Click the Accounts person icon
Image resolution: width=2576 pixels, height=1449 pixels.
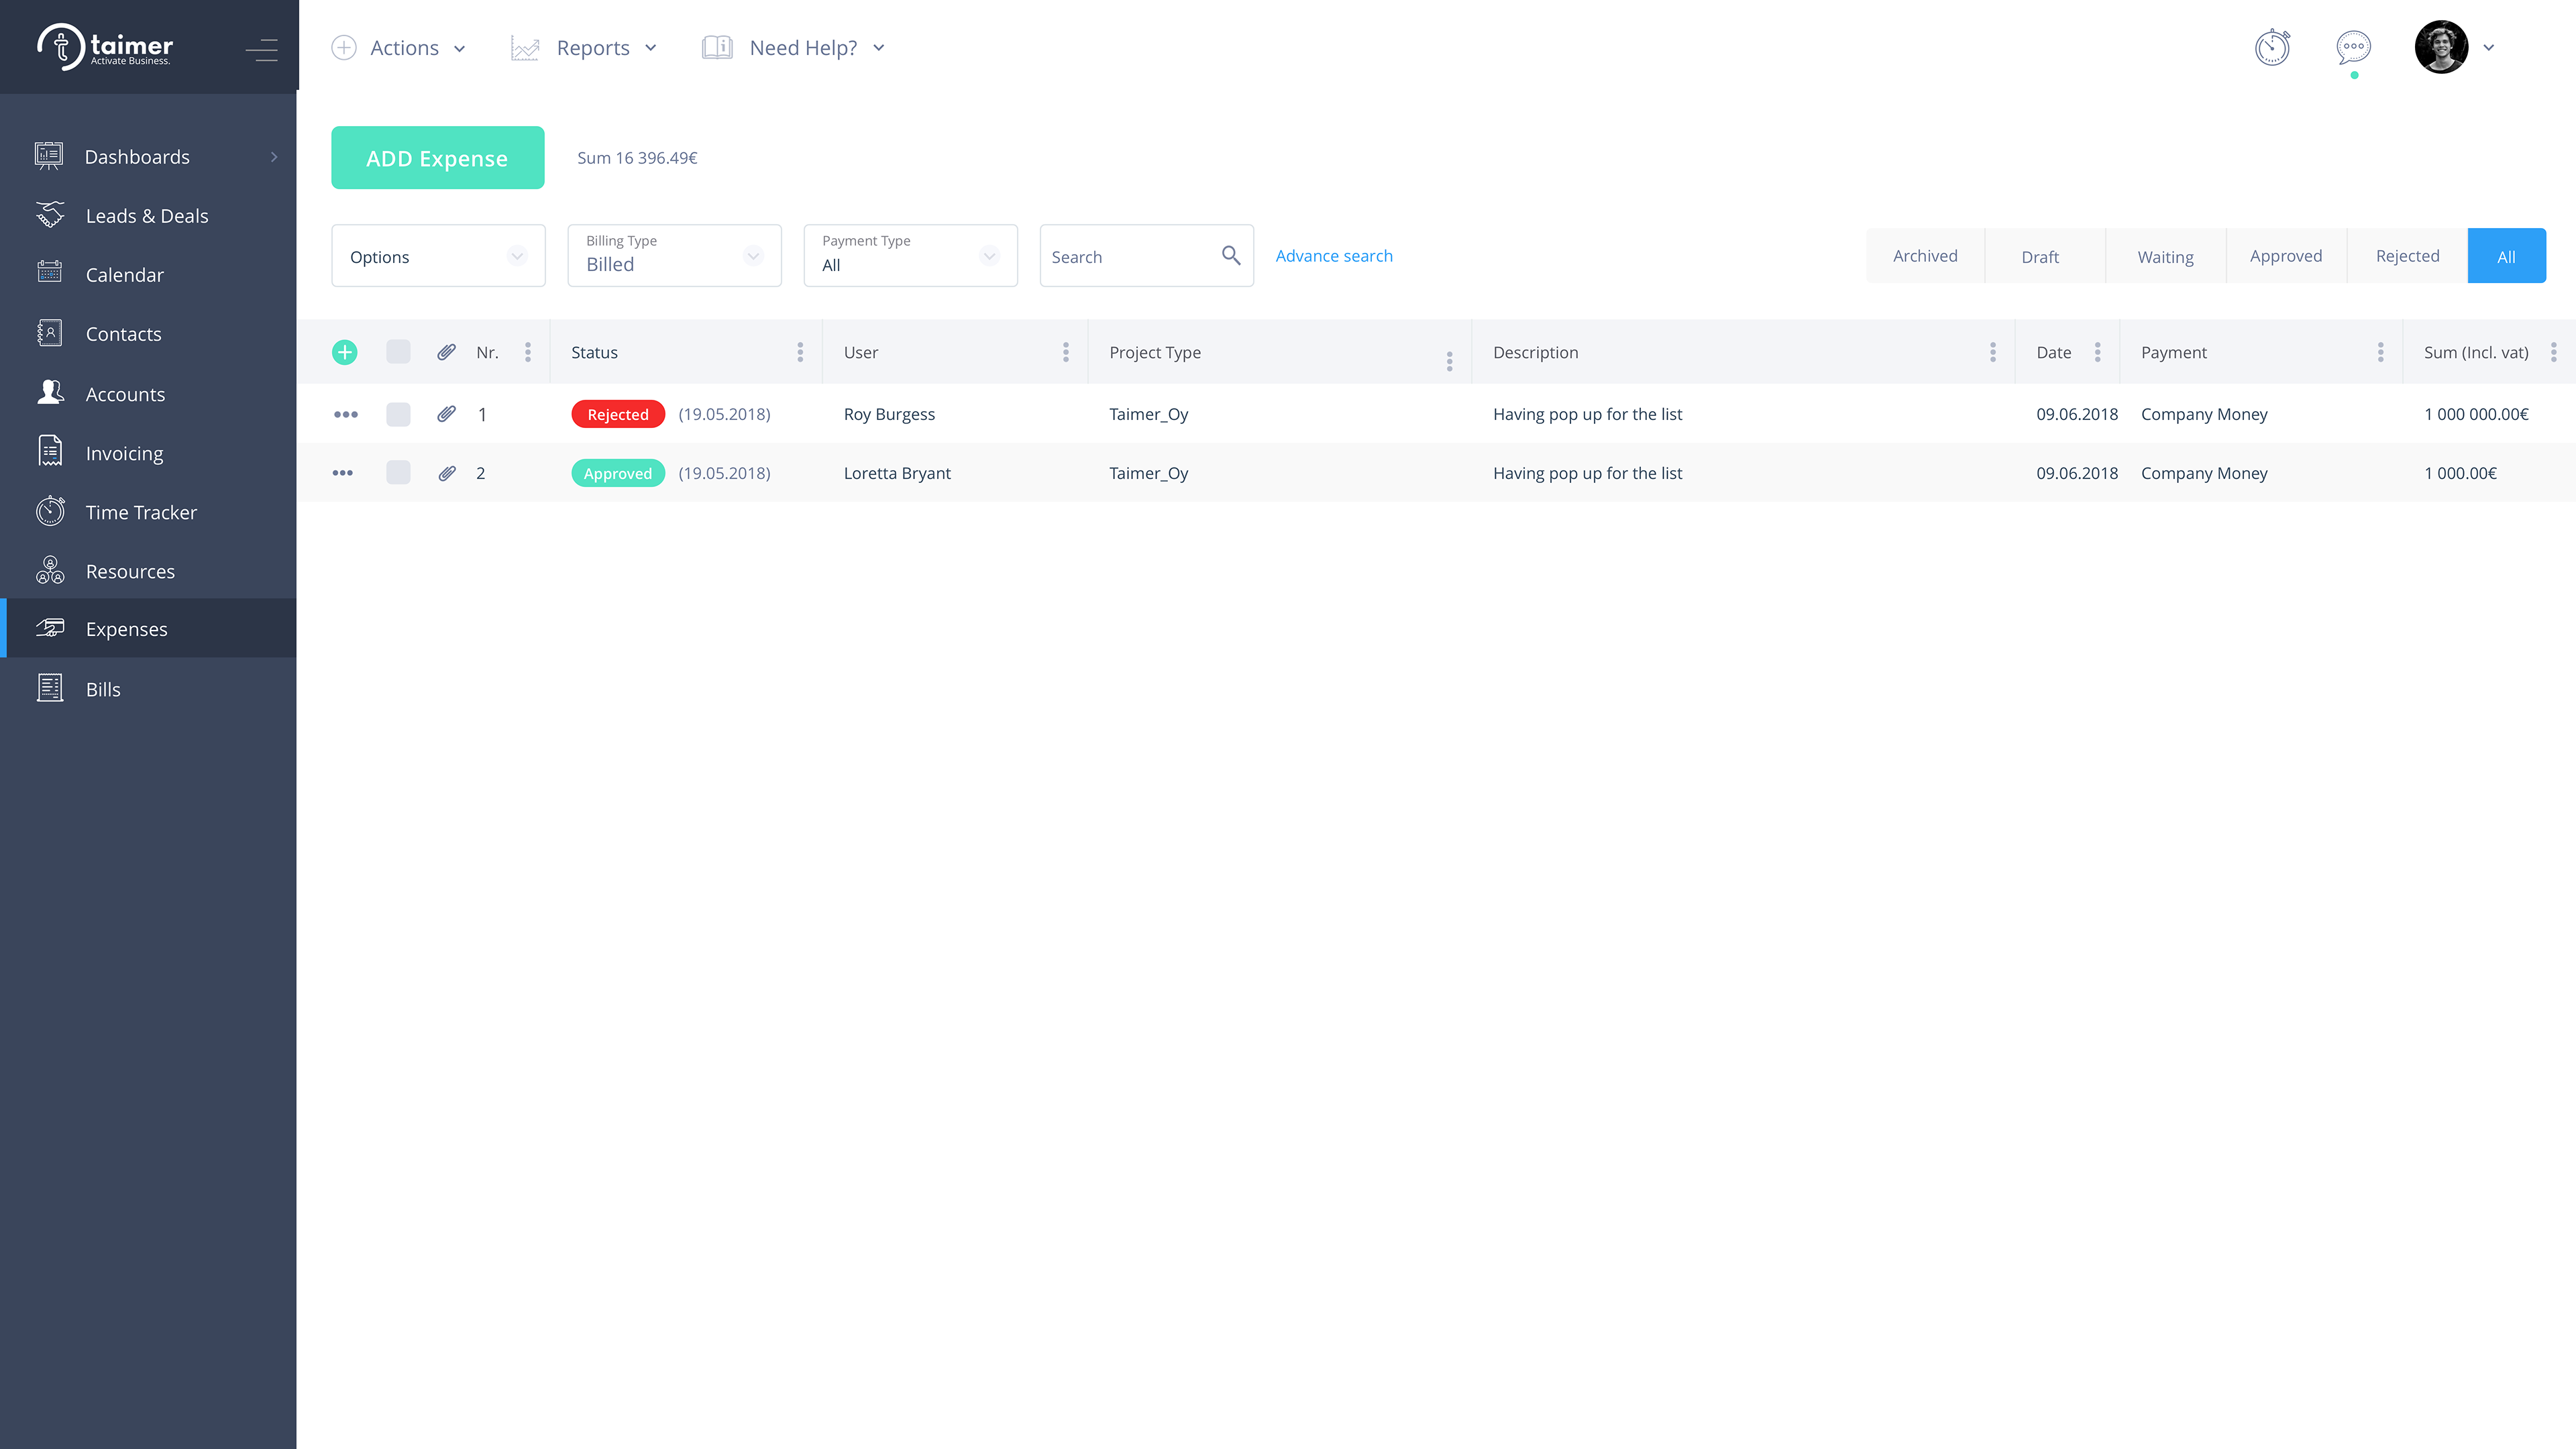click(x=50, y=393)
